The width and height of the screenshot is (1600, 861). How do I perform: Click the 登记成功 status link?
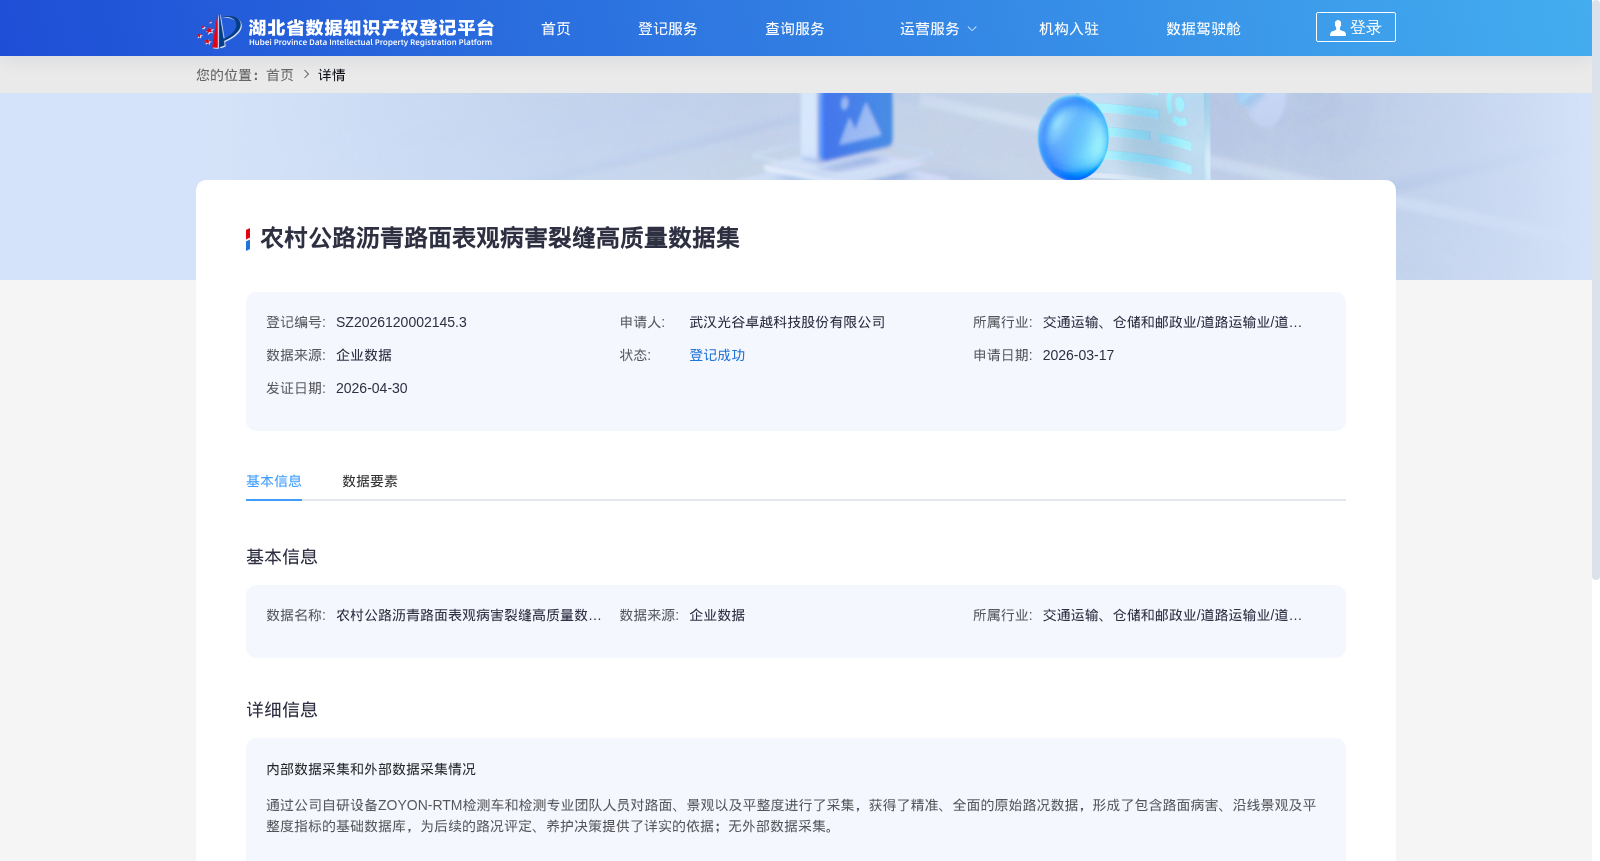(x=717, y=355)
